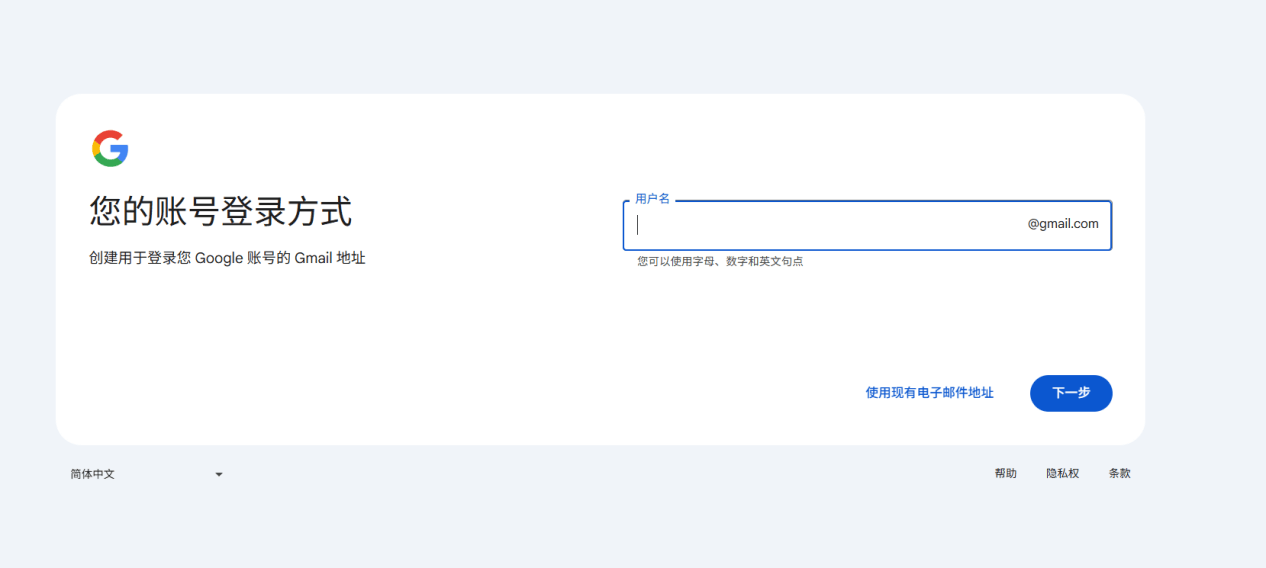Viewport: 1266px width, 568px height.
Task: Open the 条款 terms link
Action: 1119,474
